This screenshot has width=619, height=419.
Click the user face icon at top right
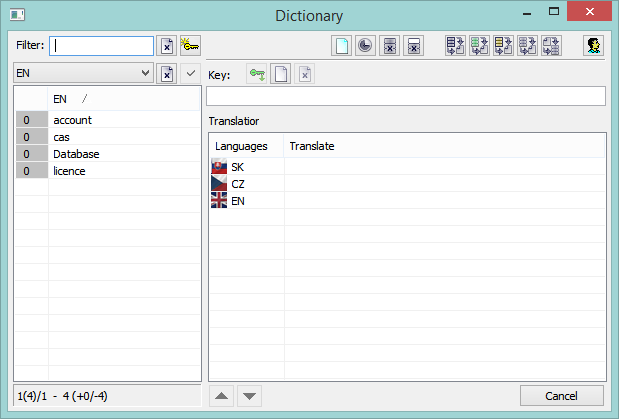tap(593, 46)
